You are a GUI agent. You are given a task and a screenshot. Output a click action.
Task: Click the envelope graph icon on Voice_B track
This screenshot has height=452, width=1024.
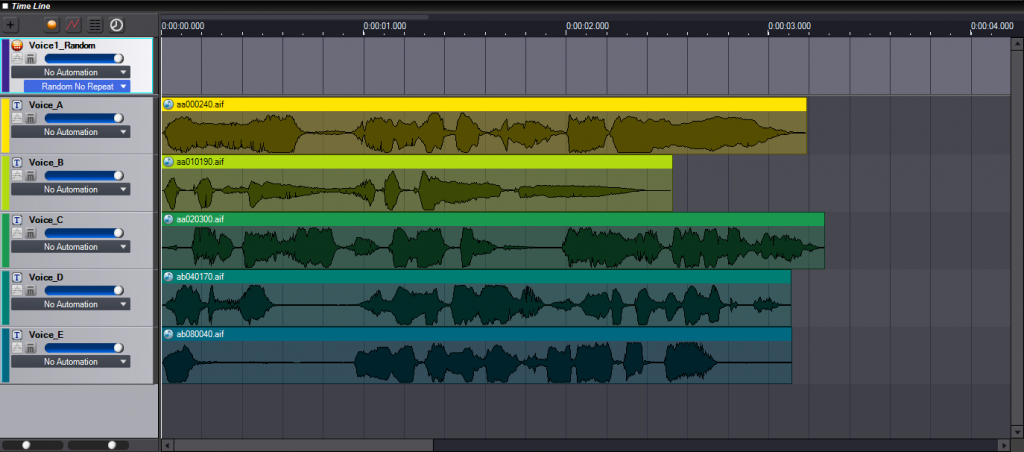pyautogui.click(x=18, y=176)
